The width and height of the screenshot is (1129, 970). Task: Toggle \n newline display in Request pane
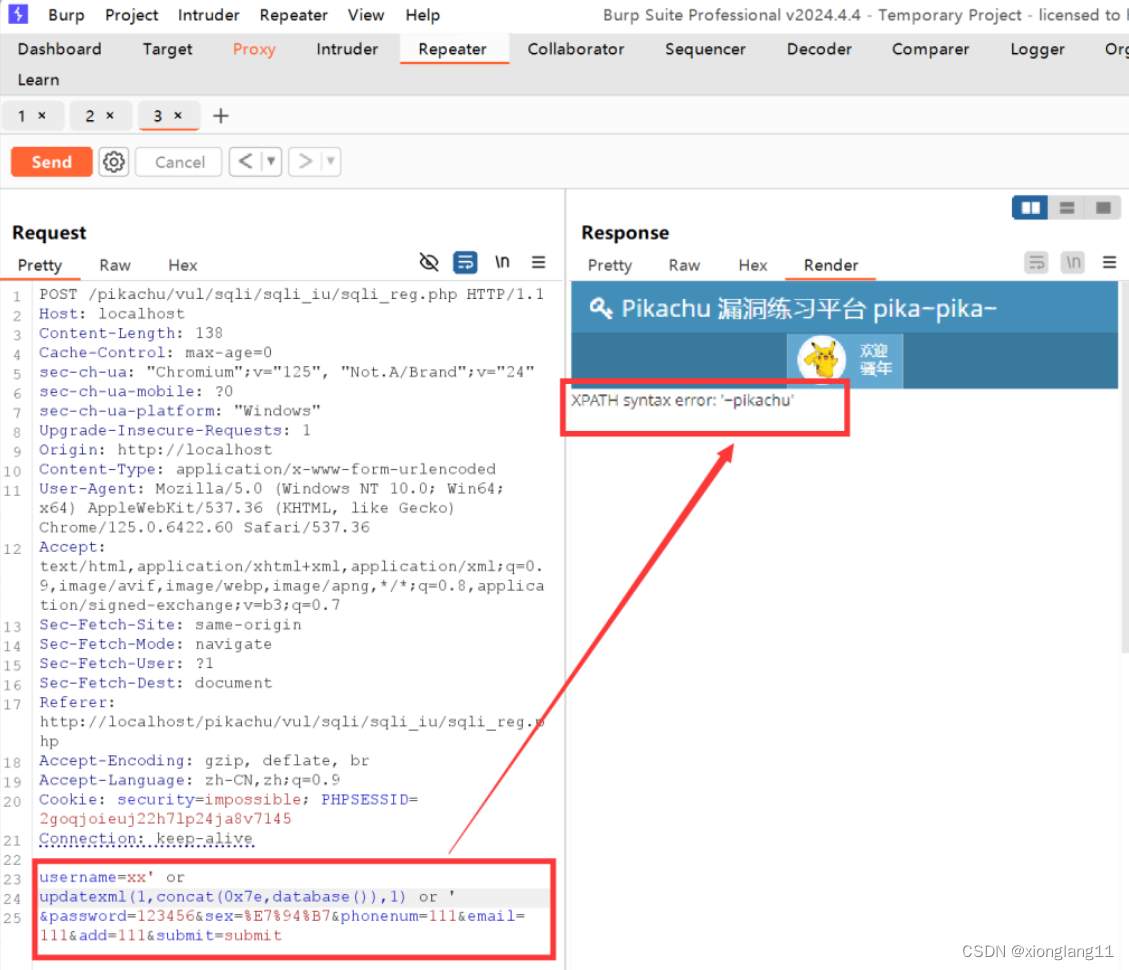(502, 262)
